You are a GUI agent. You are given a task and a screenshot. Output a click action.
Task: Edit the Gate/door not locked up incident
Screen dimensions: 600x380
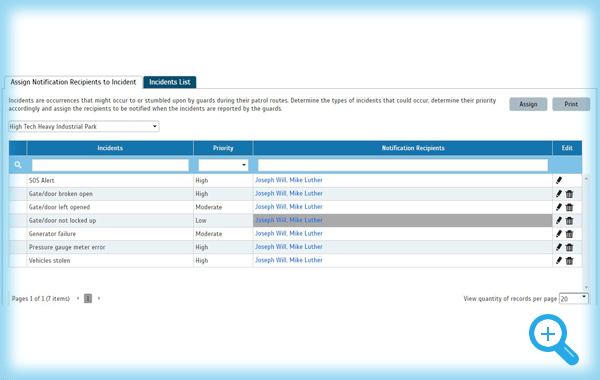click(x=559, y=220)
